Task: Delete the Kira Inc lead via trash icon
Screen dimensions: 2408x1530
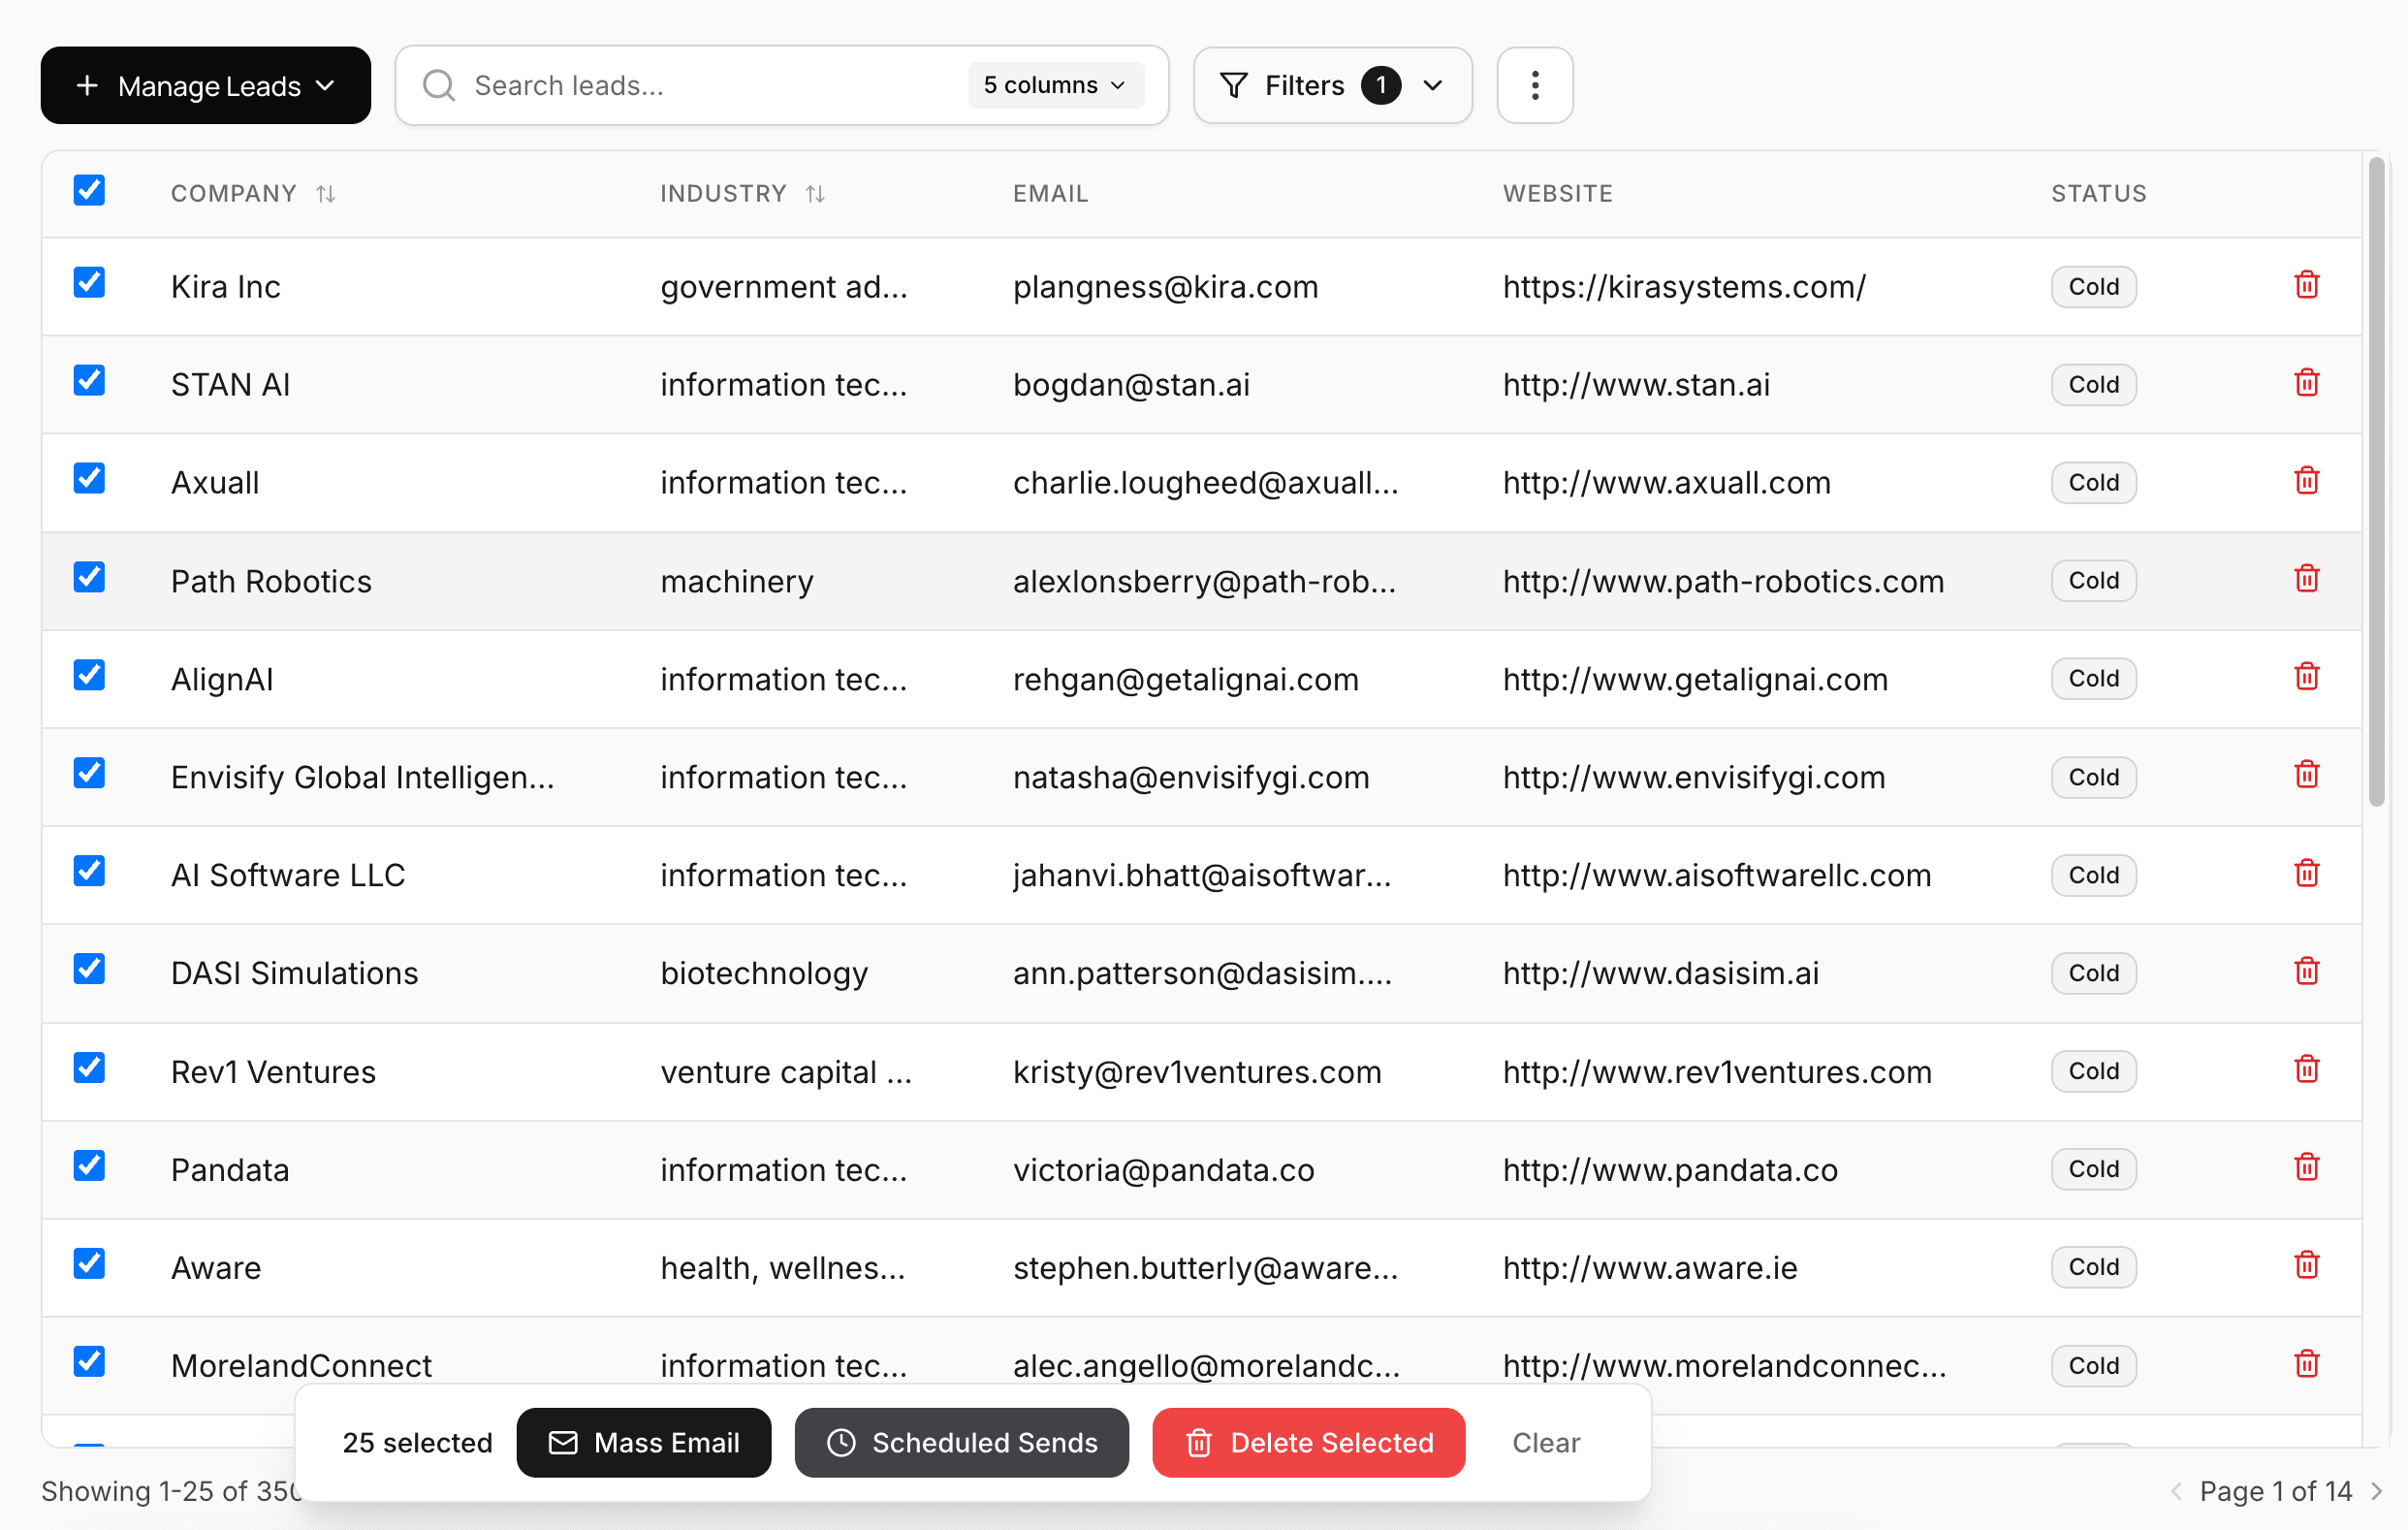Action: point(2306,286)
